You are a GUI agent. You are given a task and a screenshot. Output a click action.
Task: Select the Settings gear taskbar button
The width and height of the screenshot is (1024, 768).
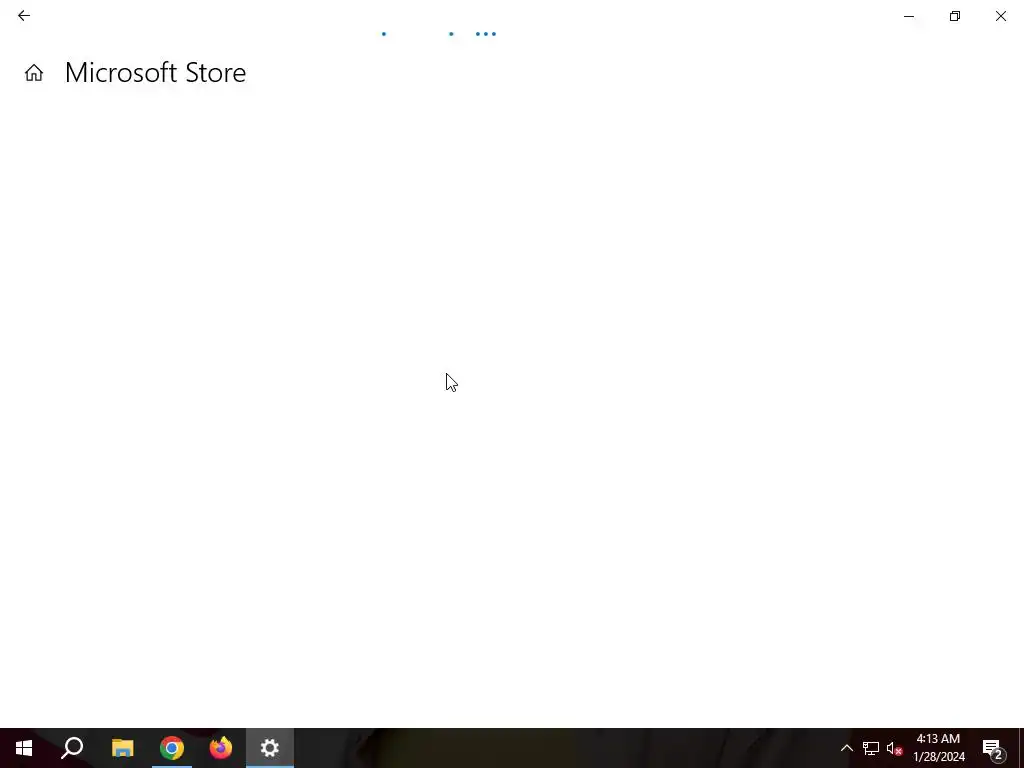pyautogui.click(x=270, y=748)
